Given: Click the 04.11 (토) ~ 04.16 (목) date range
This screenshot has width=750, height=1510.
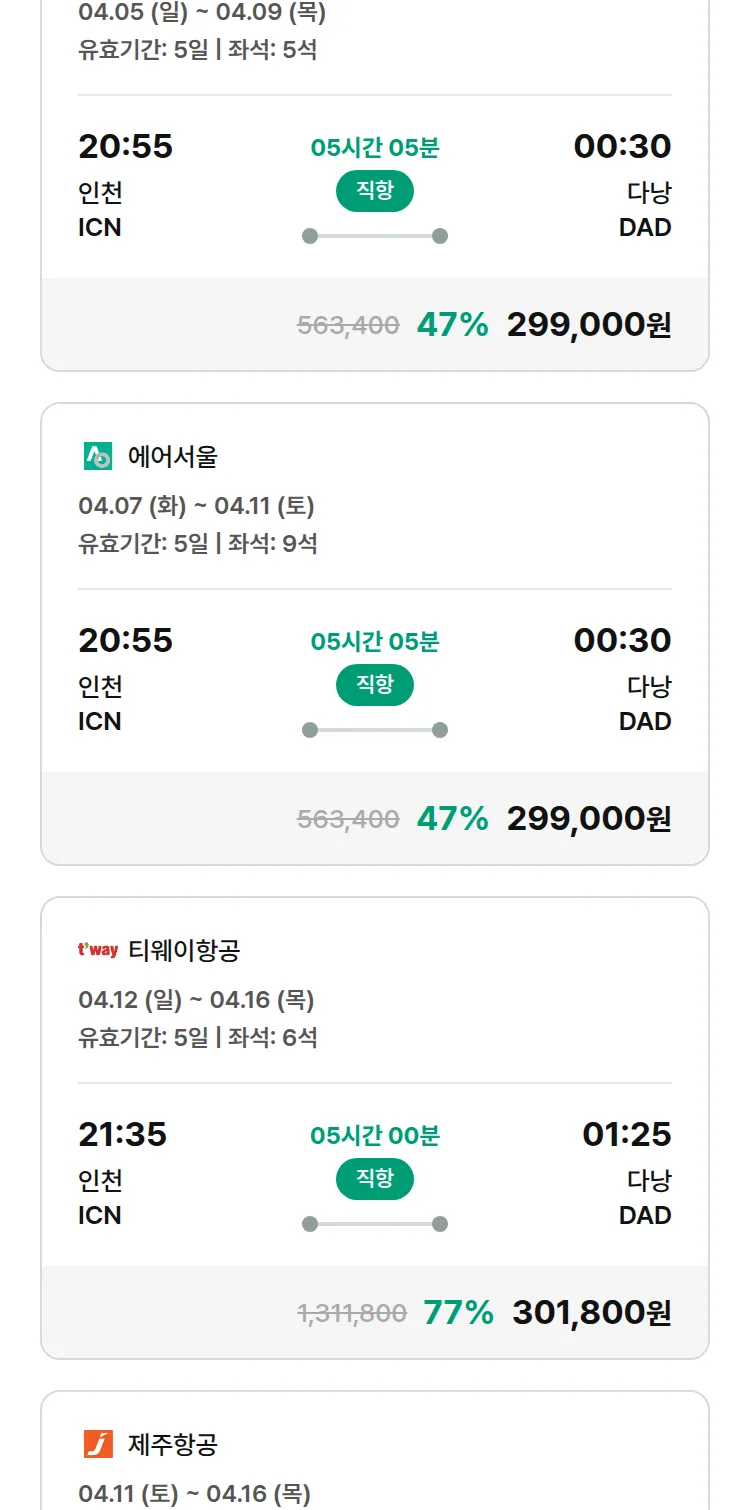Looking at the screenshot, I should tap(194, 1494).
